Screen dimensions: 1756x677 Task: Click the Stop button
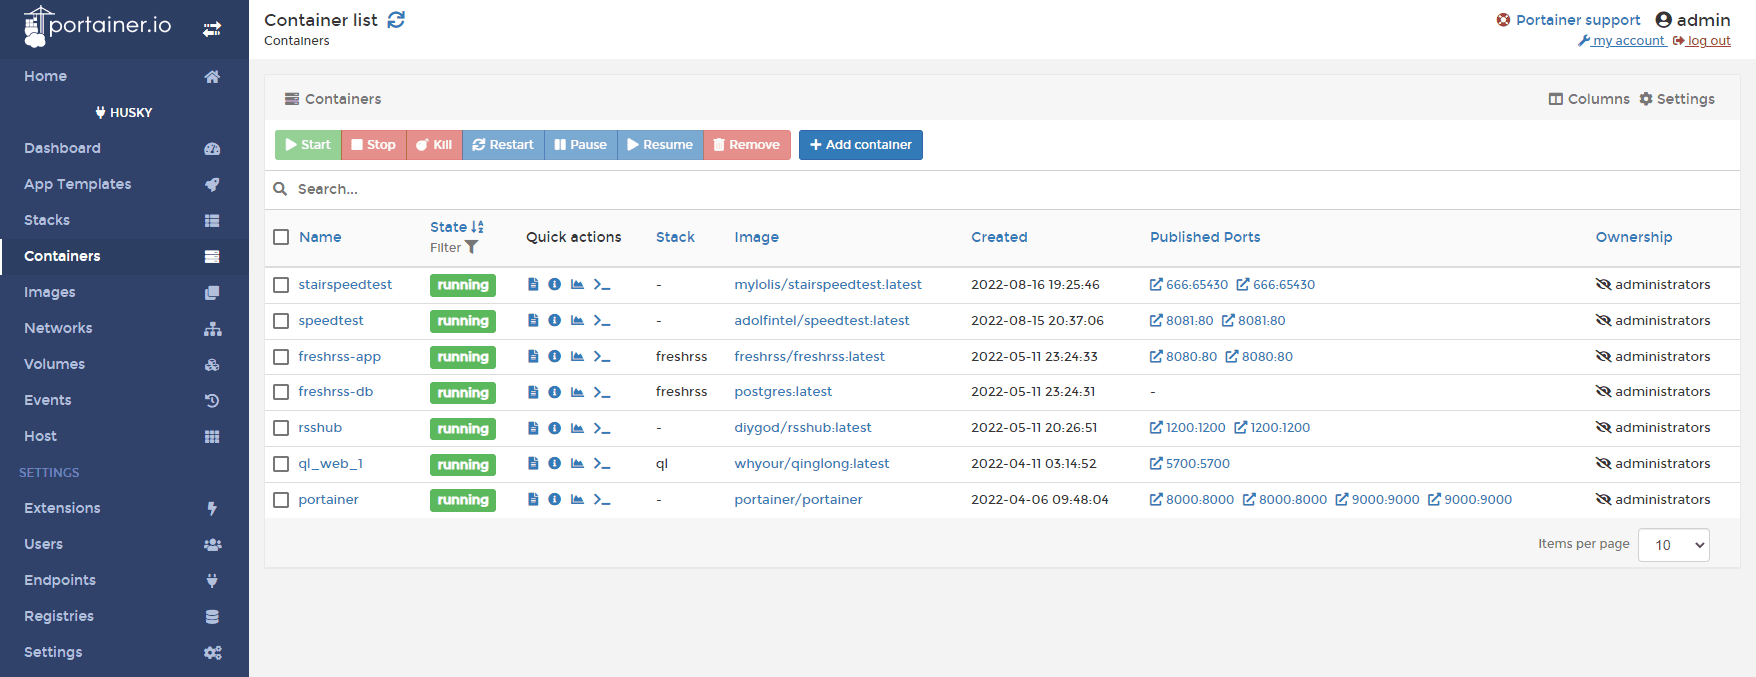(374, 145)
